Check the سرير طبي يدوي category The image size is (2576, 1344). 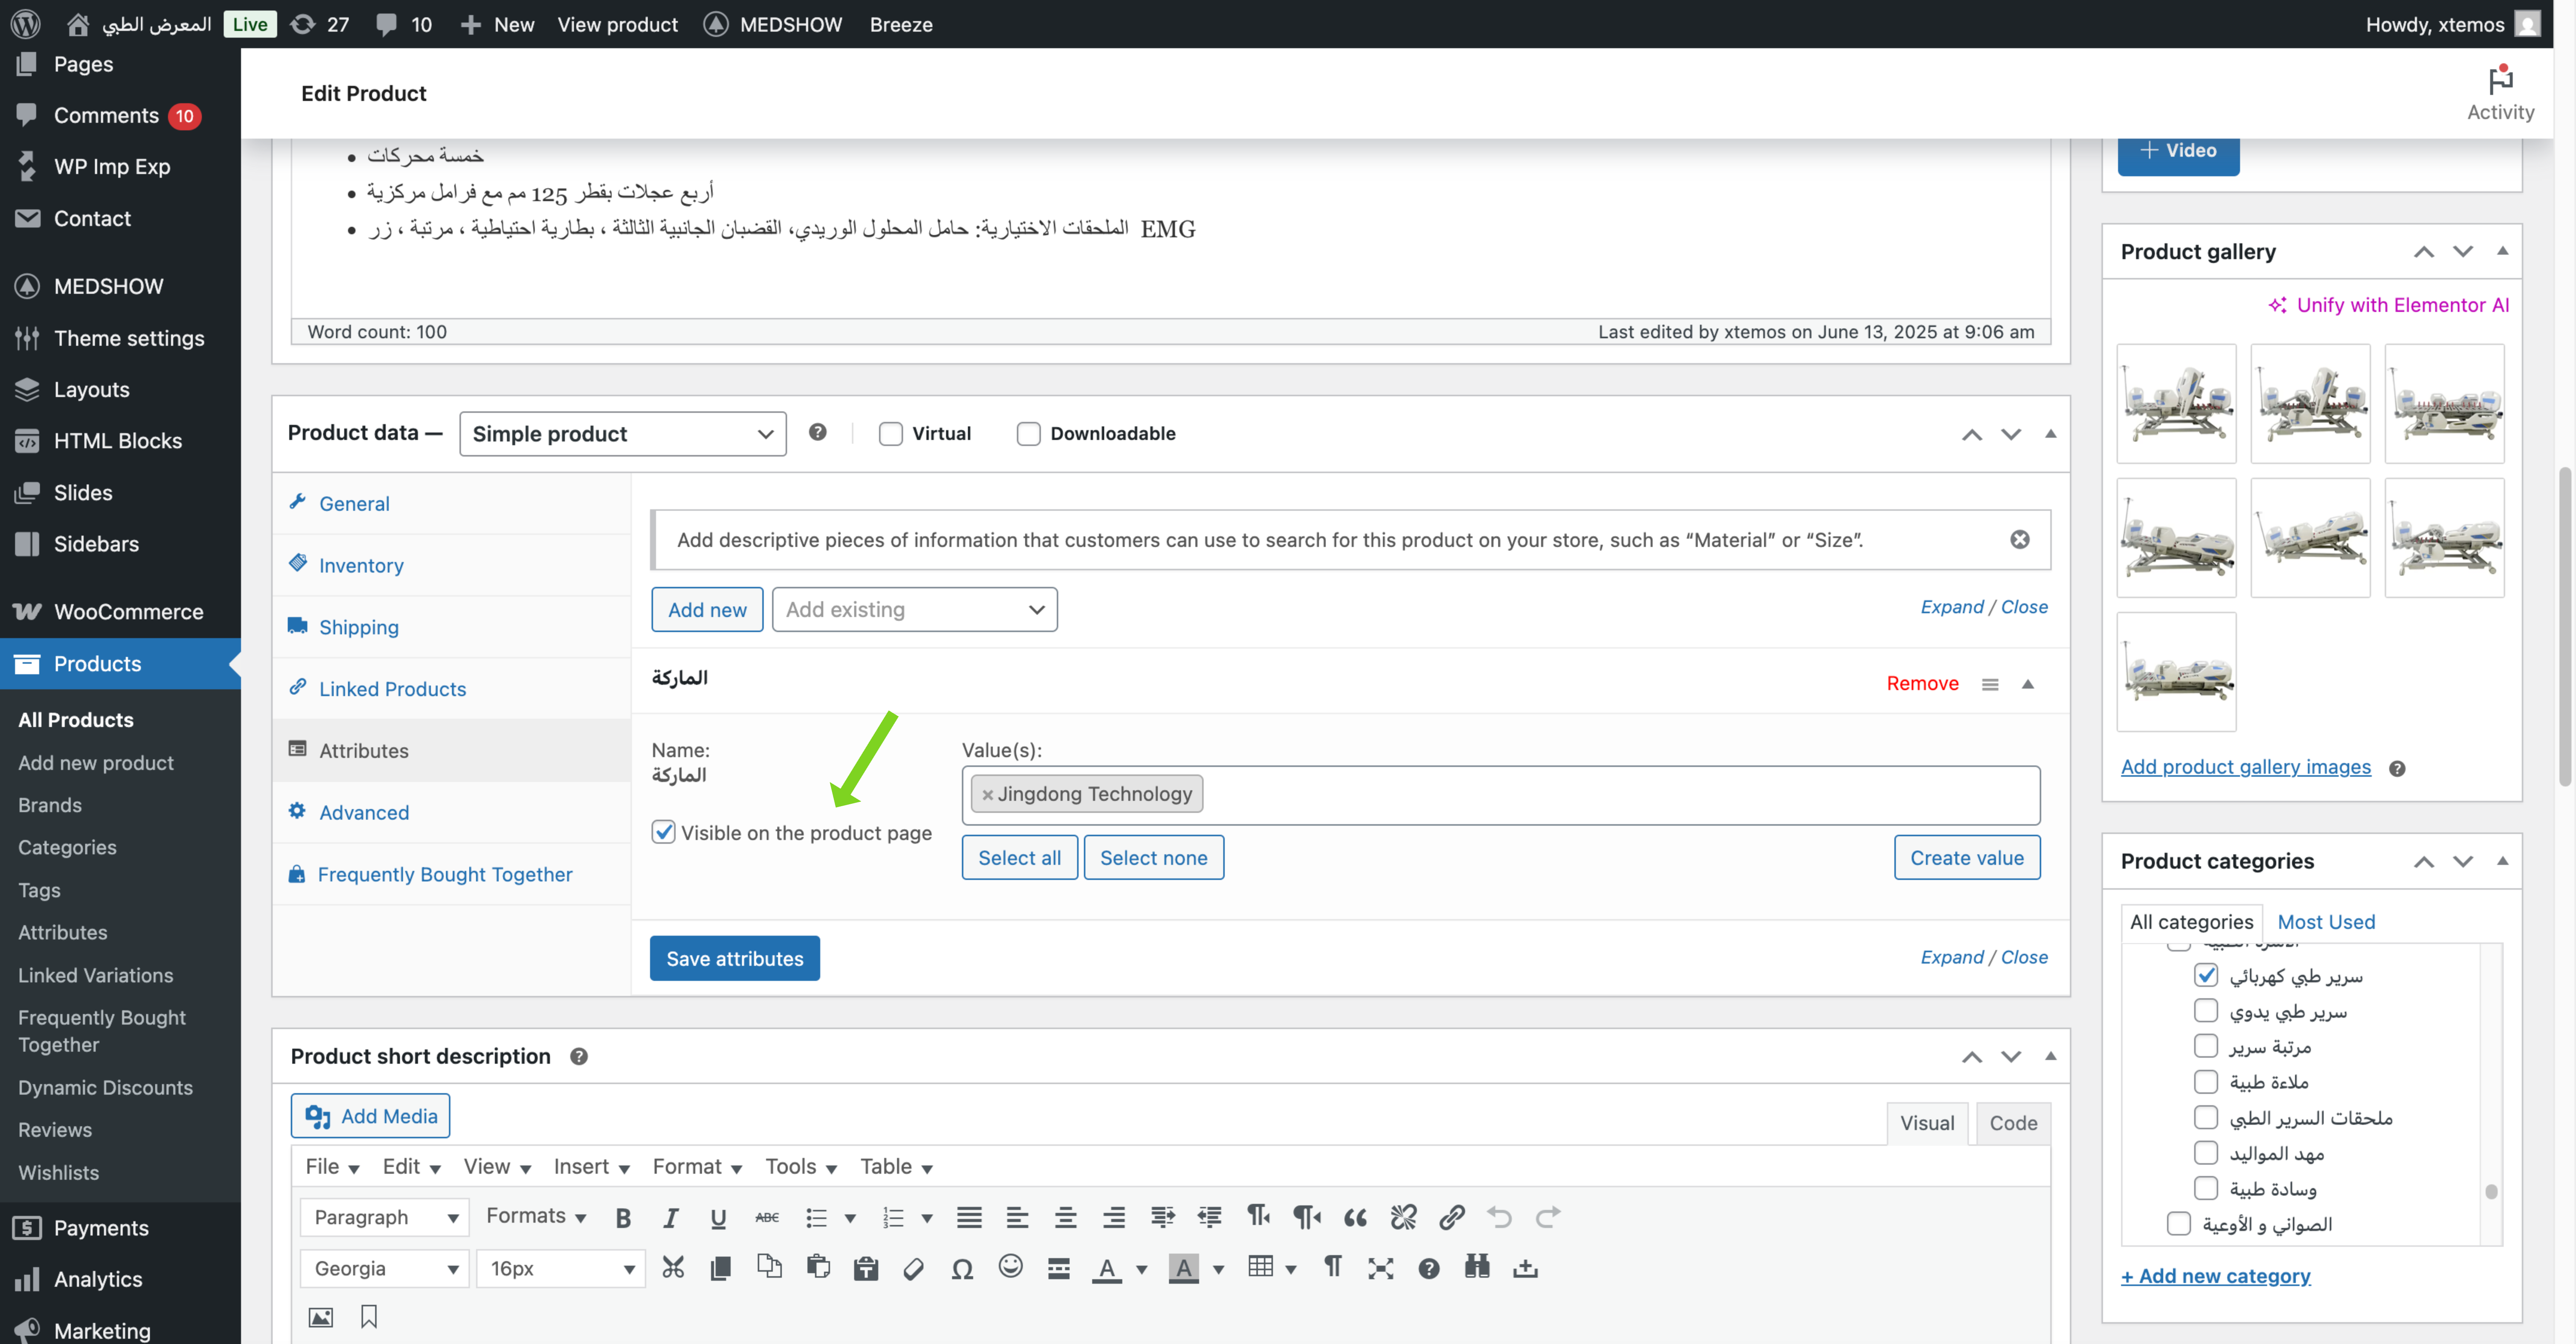(2206, 1011)
